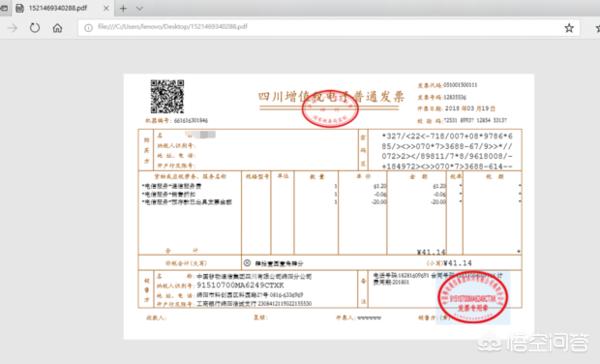Click the forward navigation arrow
The width and height of the screenshot is (600, 364).
[x=13, y=28]
